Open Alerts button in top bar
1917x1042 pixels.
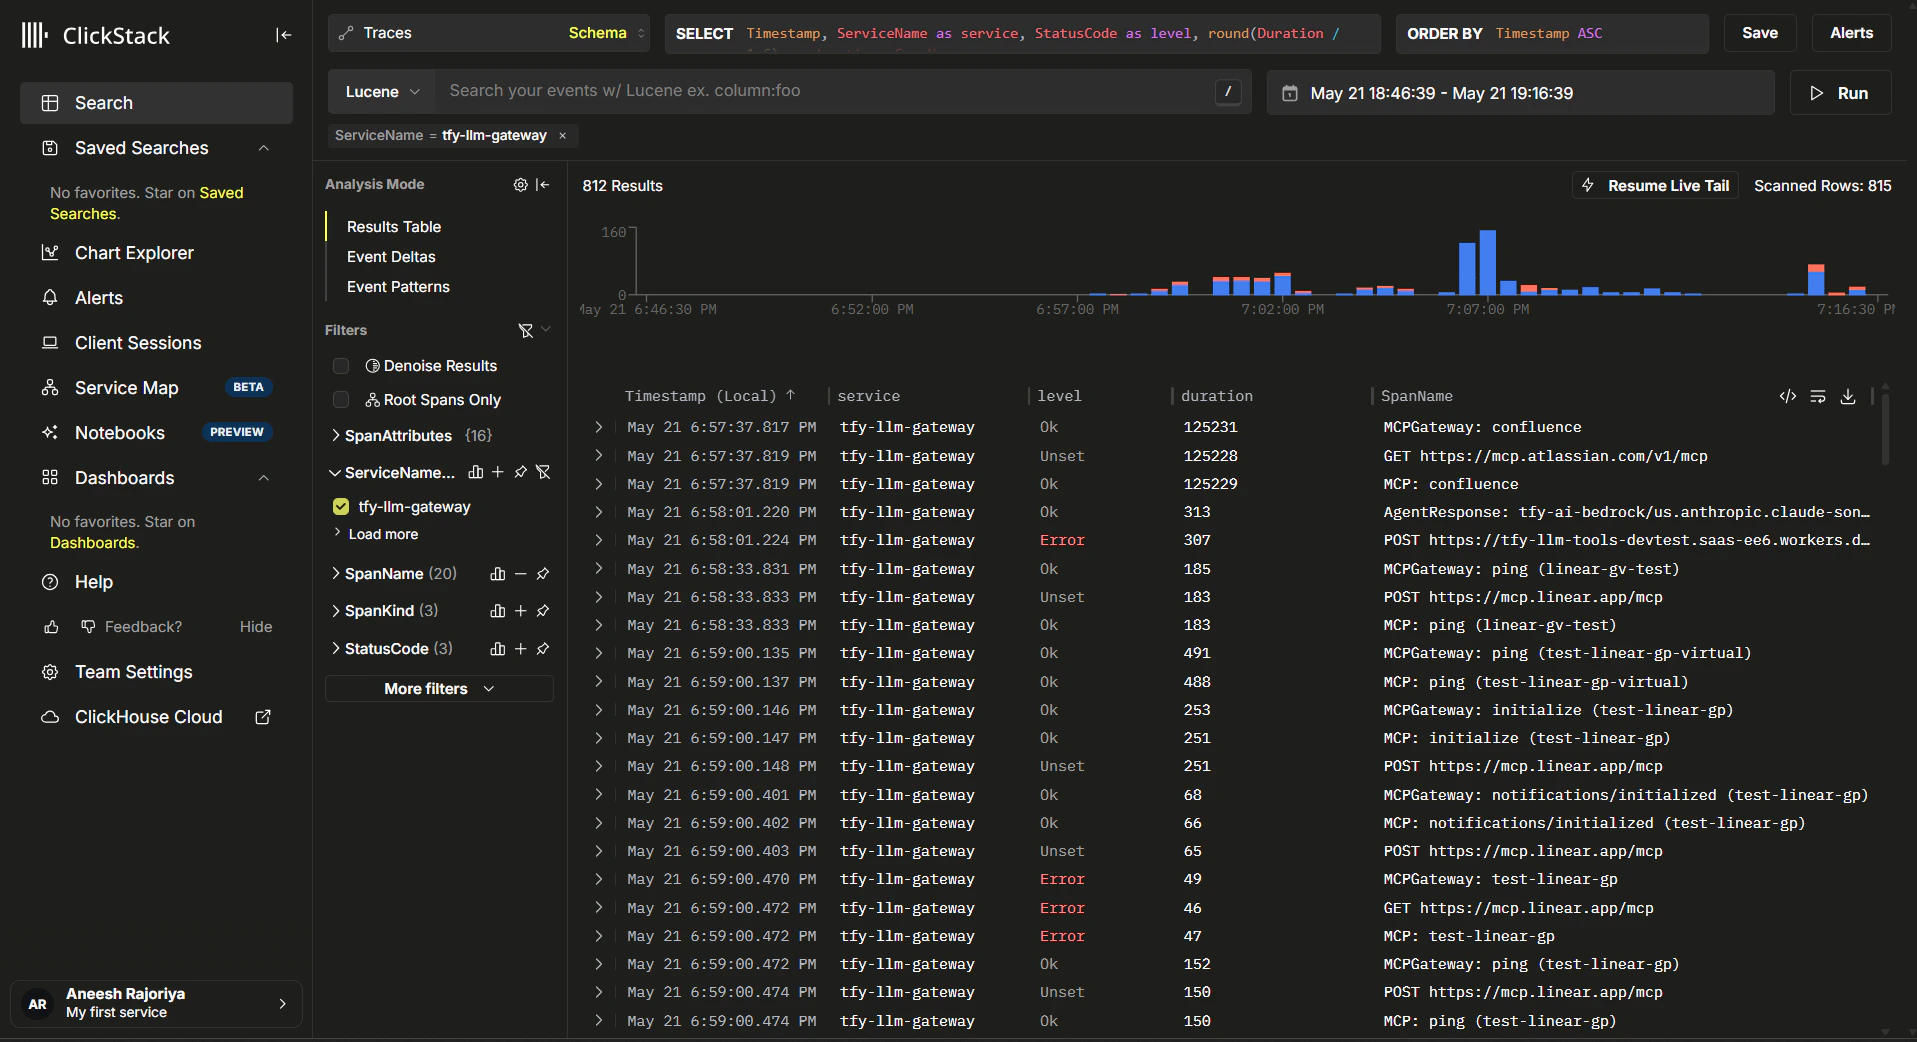click(x=1852, y=33)
